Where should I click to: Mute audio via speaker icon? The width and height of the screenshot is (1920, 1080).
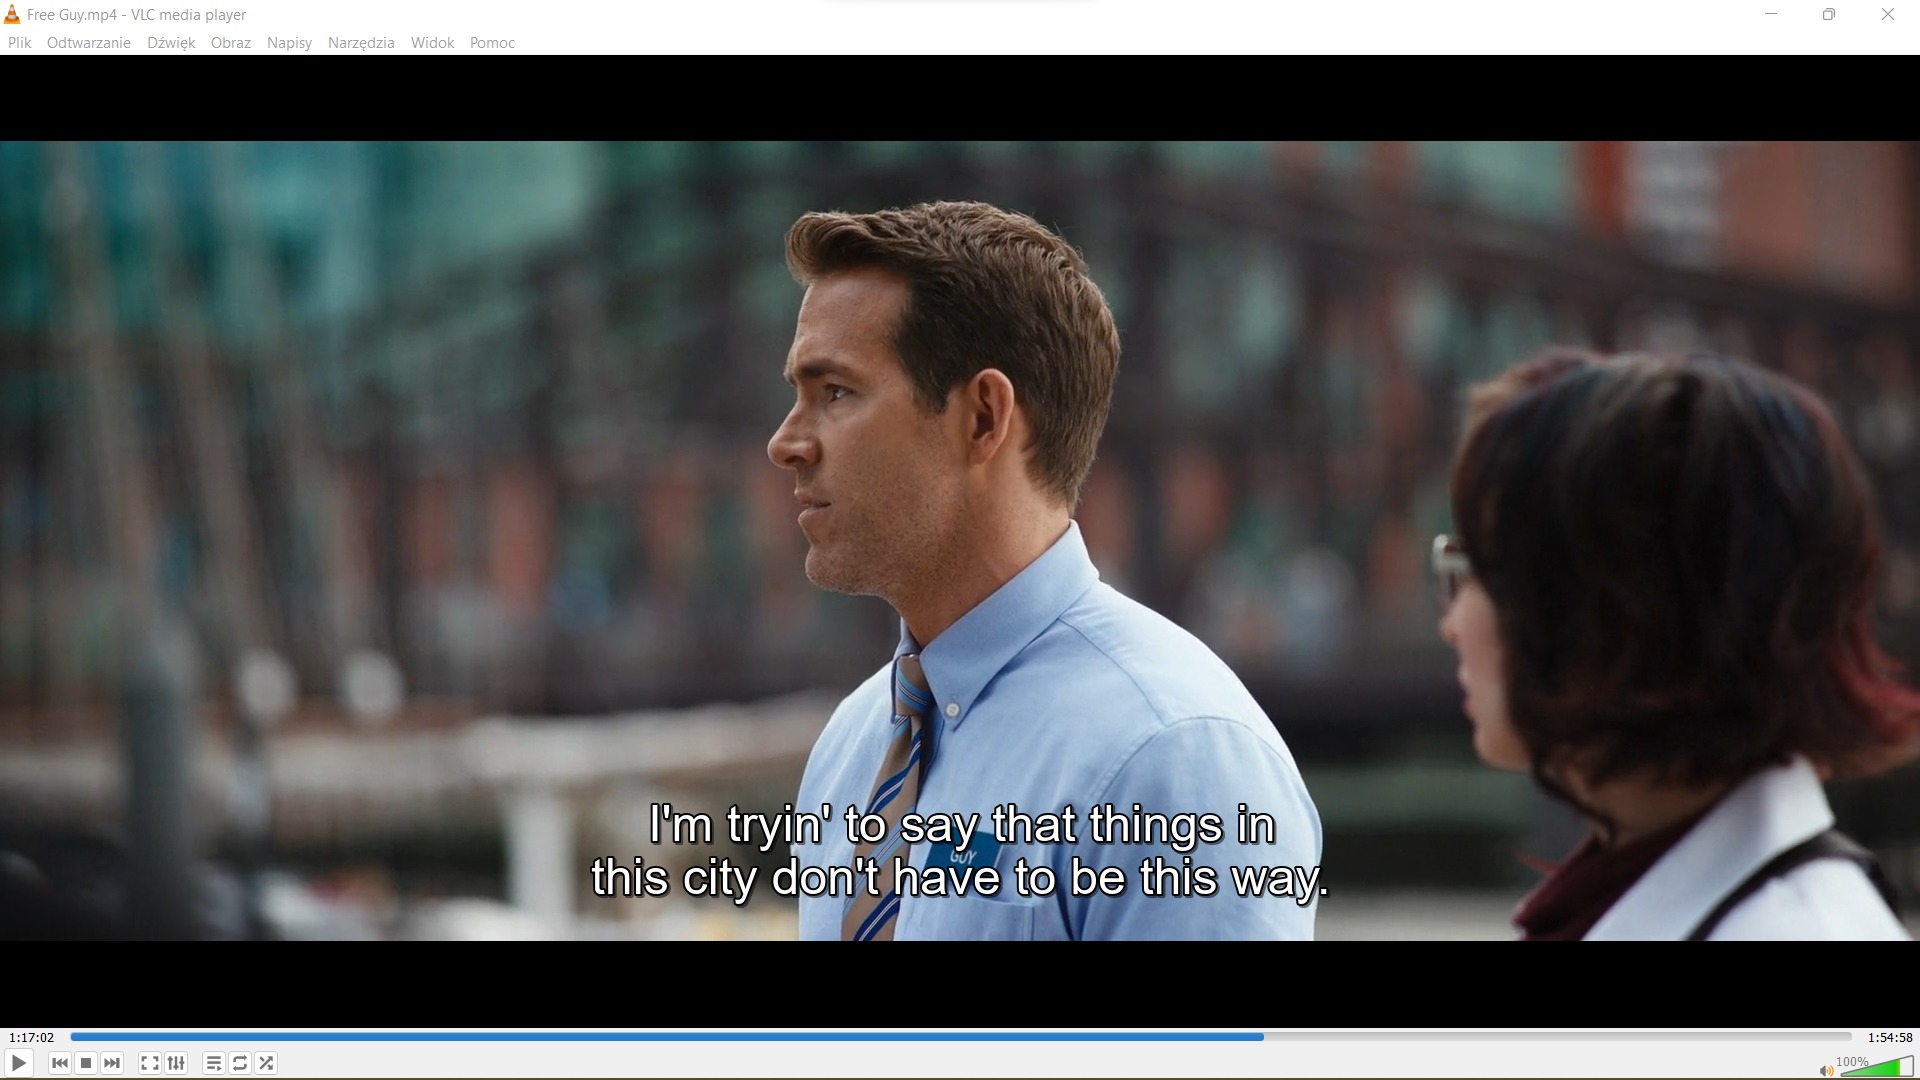[x=1826, y=1070]
